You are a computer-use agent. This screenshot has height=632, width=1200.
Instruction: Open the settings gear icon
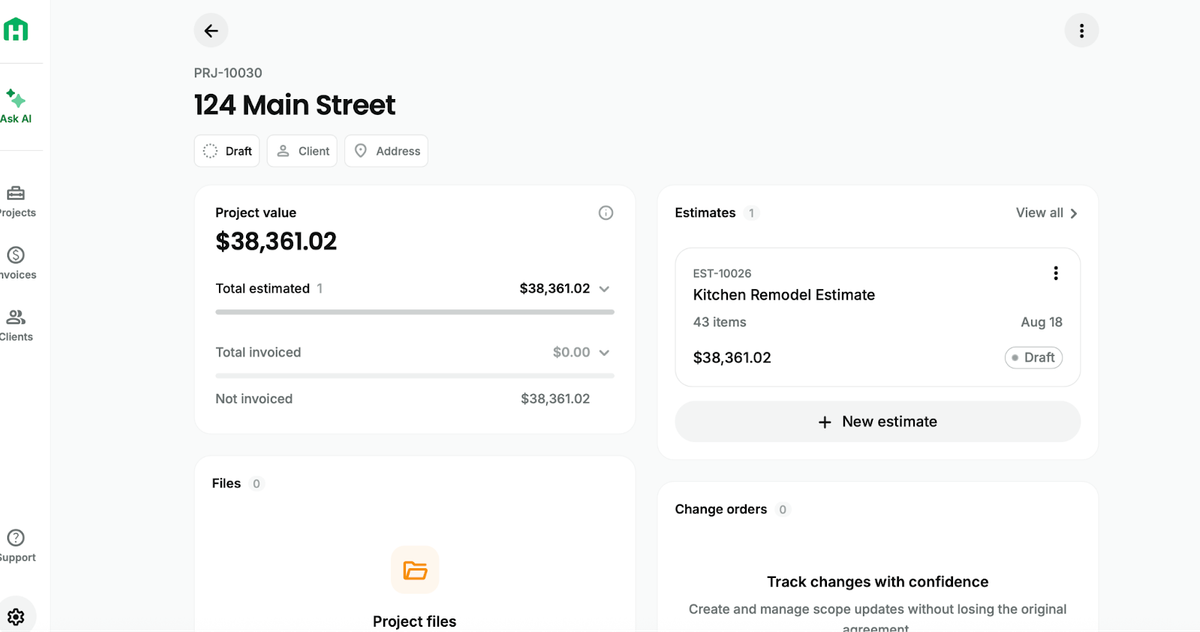point(16,616)
